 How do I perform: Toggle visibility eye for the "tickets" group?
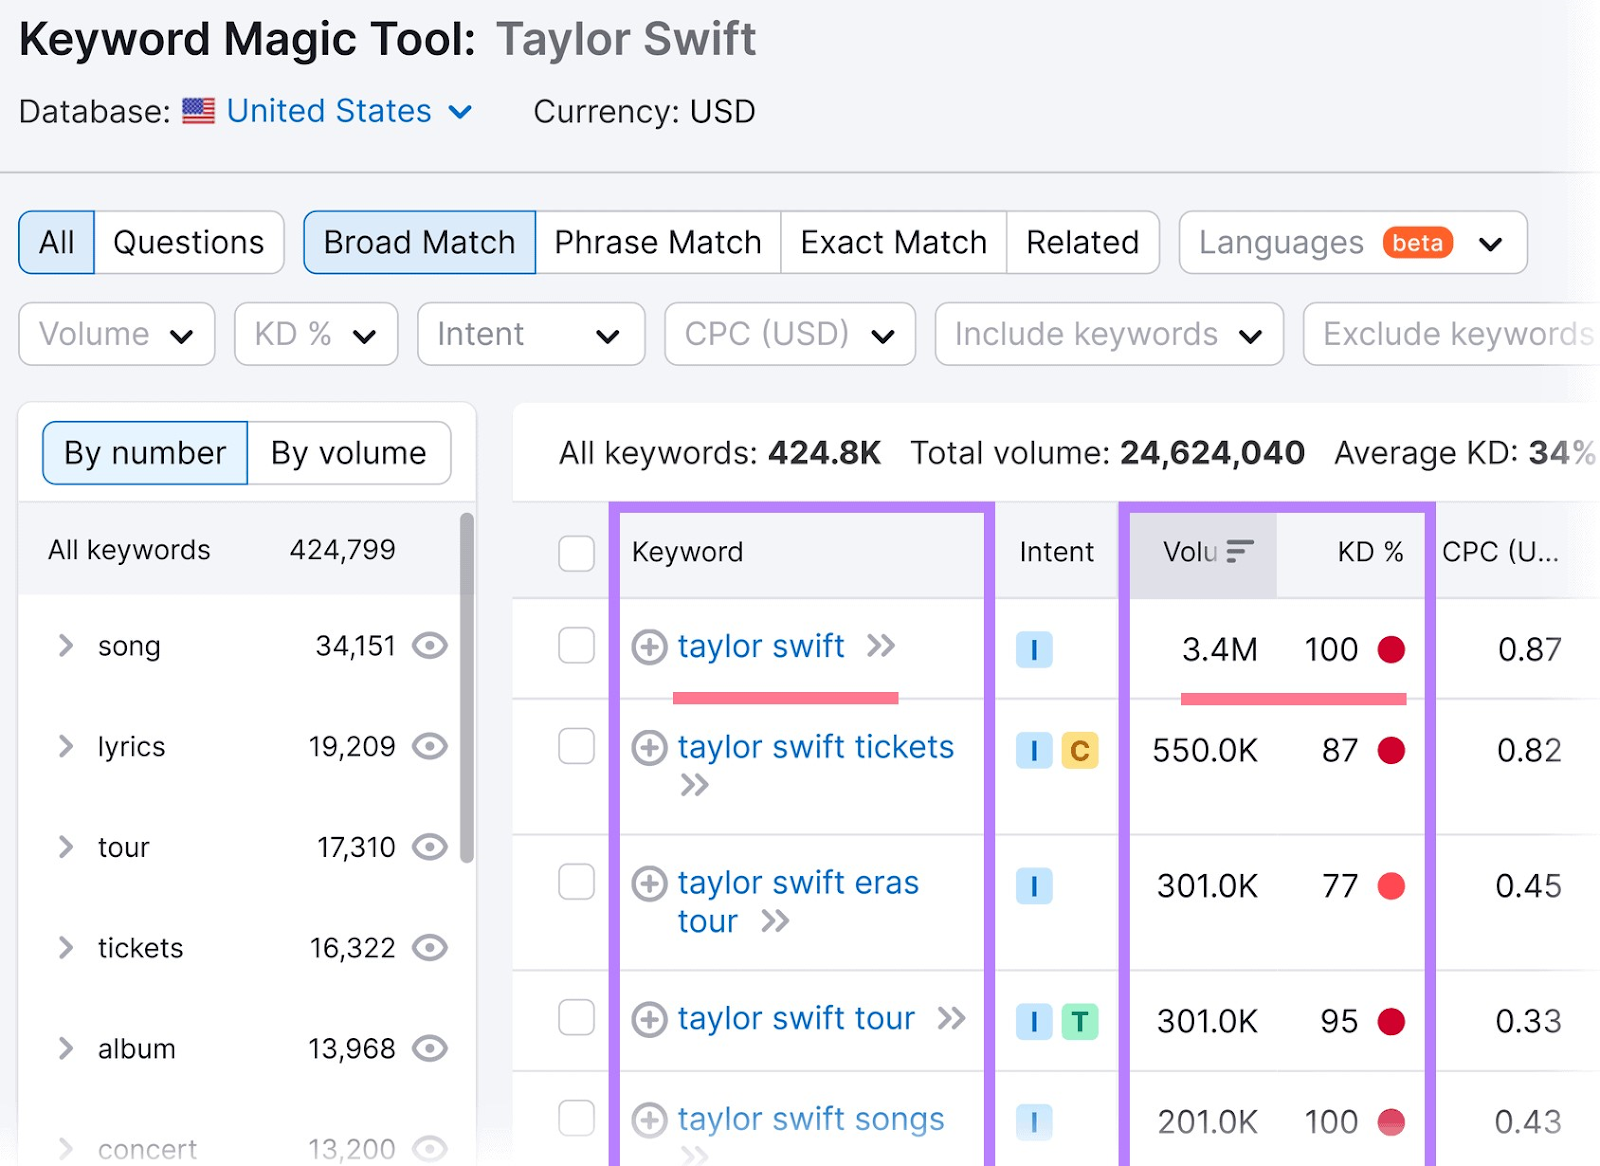click(x=430, y=947)
